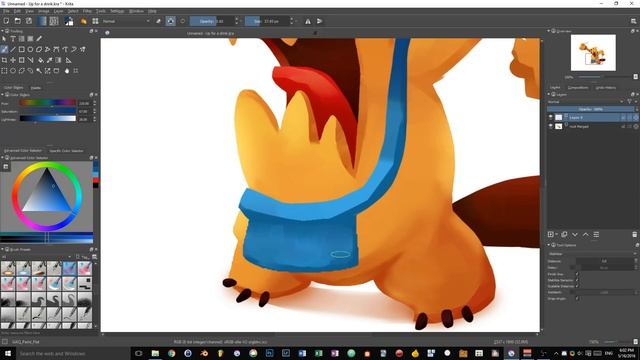Delete the selected layer with trash icon
The image size is (640, 360).
pos(634,234)
